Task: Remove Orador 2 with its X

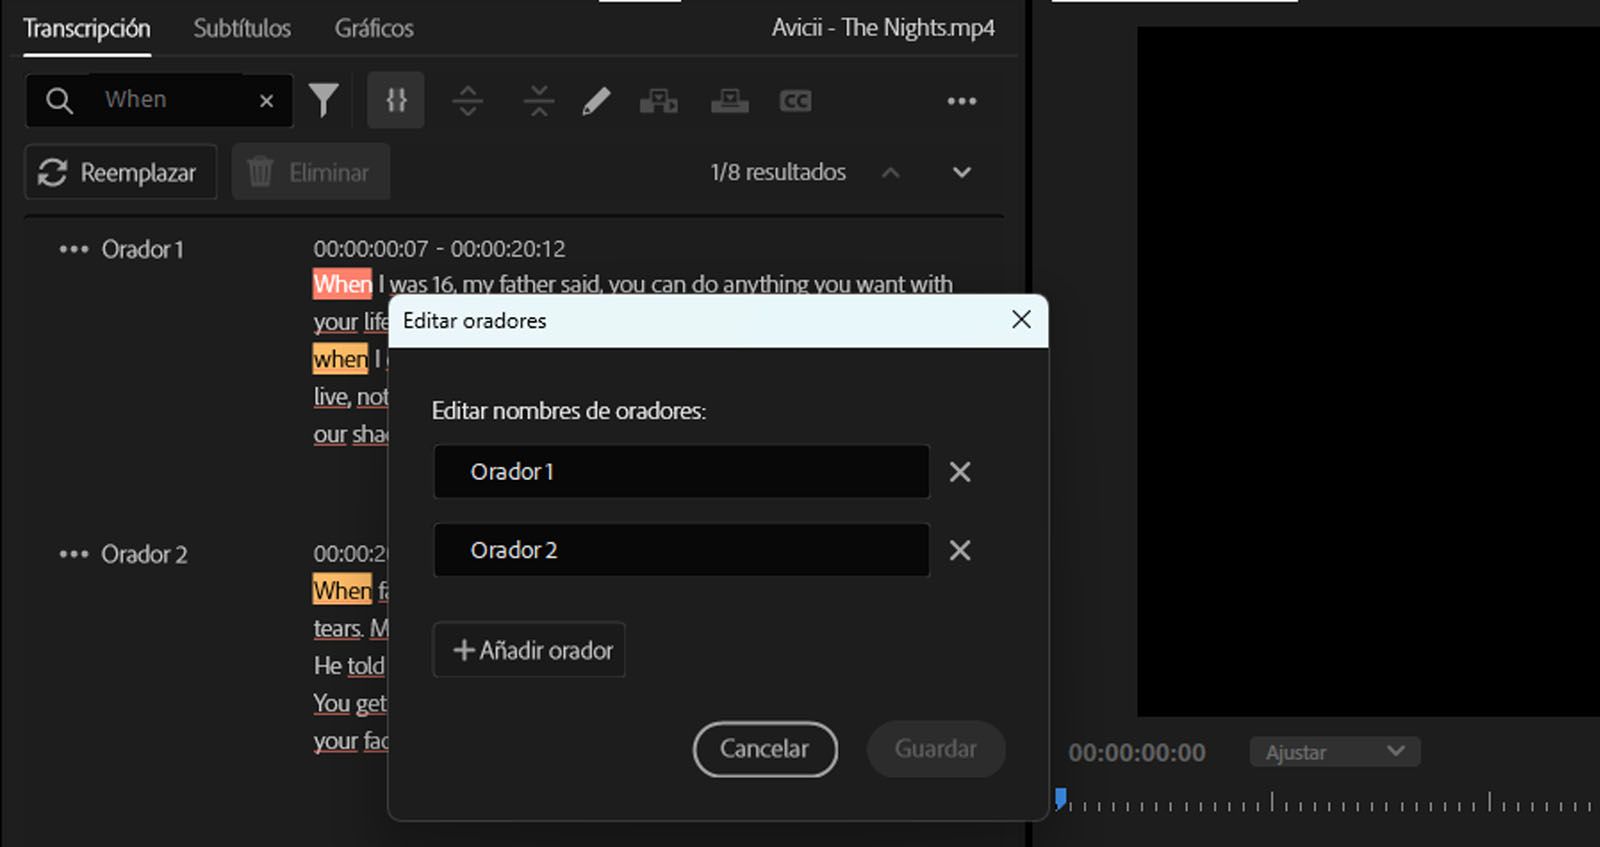Action: tap(960, 550)
